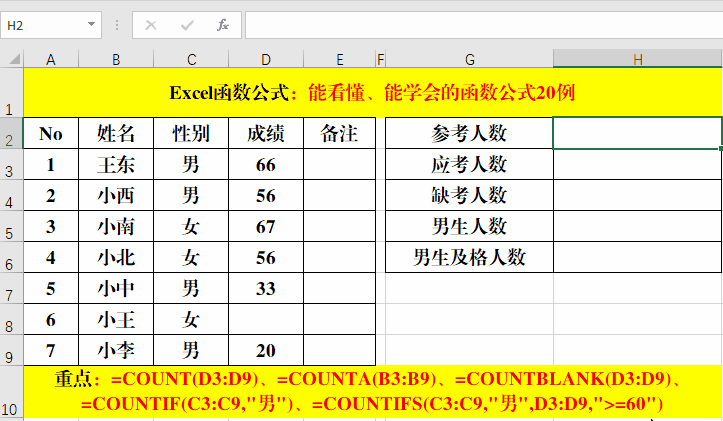The width and height of the screenshot is (723, 421).
Task: Click the '参考人数' label cell
Action: 469,133
